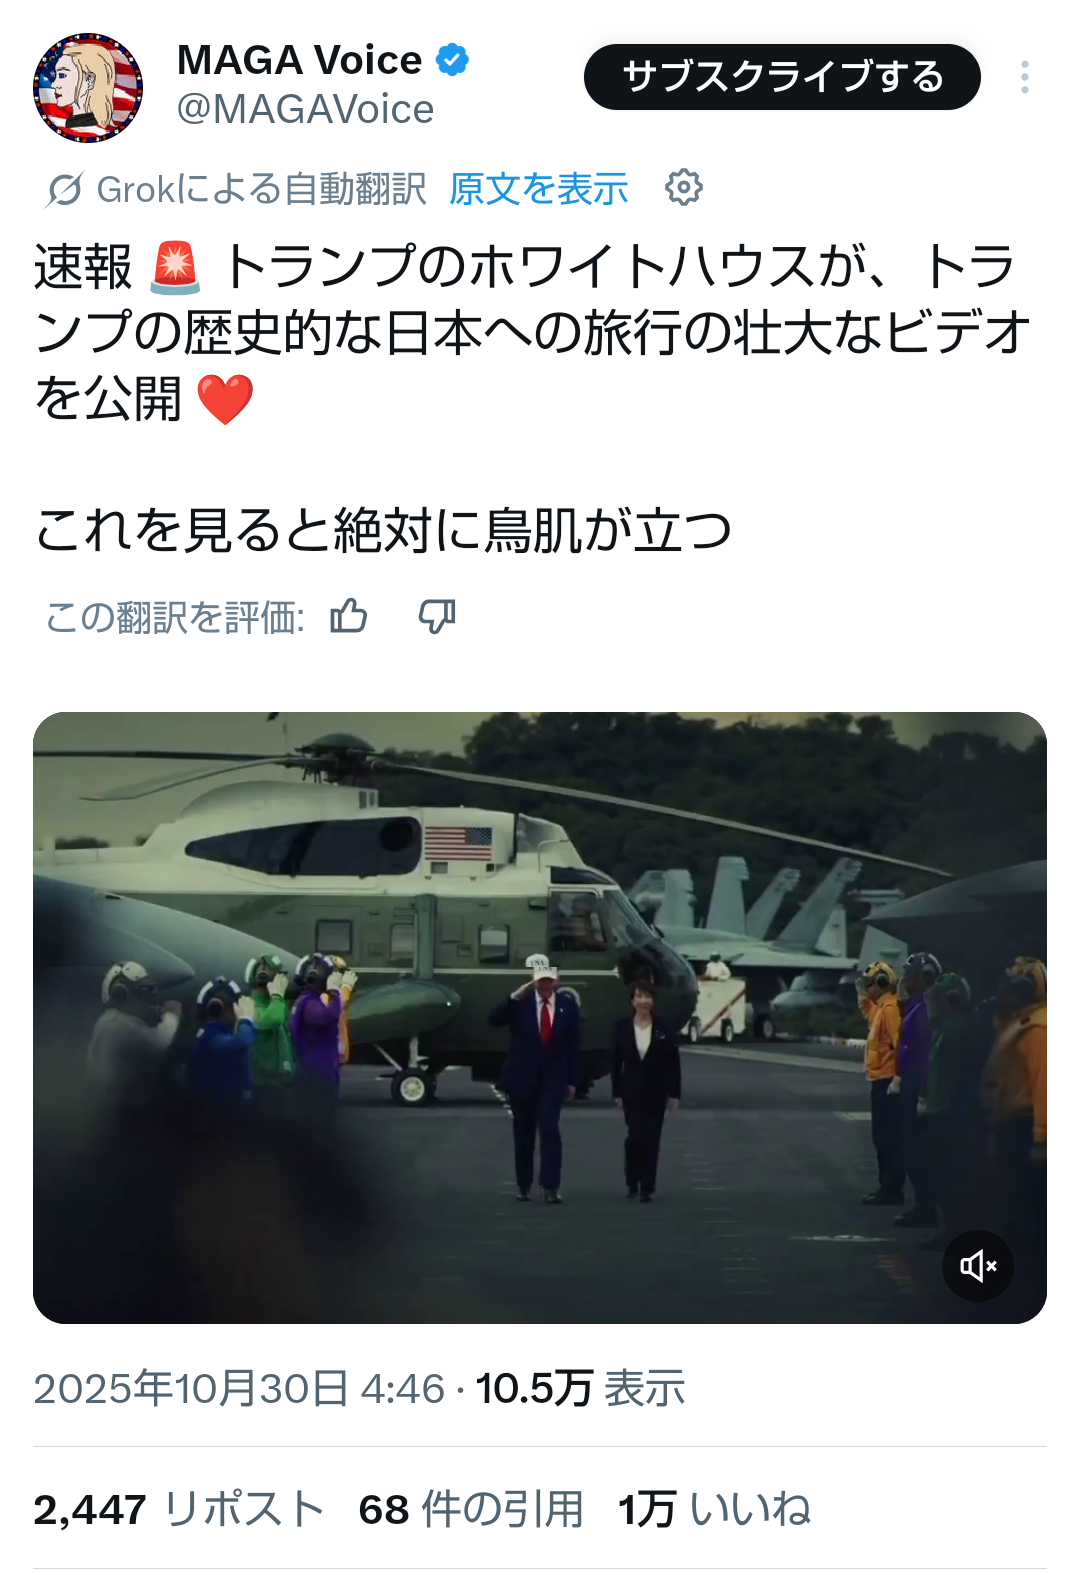Rate translation with thumbs down
The height and width of the screenshot is (1576, 1080).
[437, 616]
